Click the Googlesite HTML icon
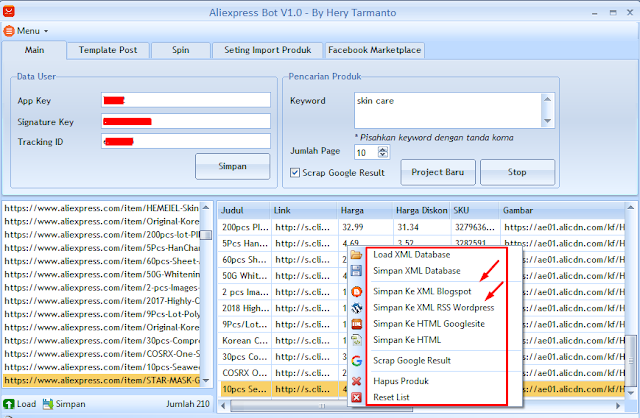Screen dimensions: 640x418 tap(356, 324)
